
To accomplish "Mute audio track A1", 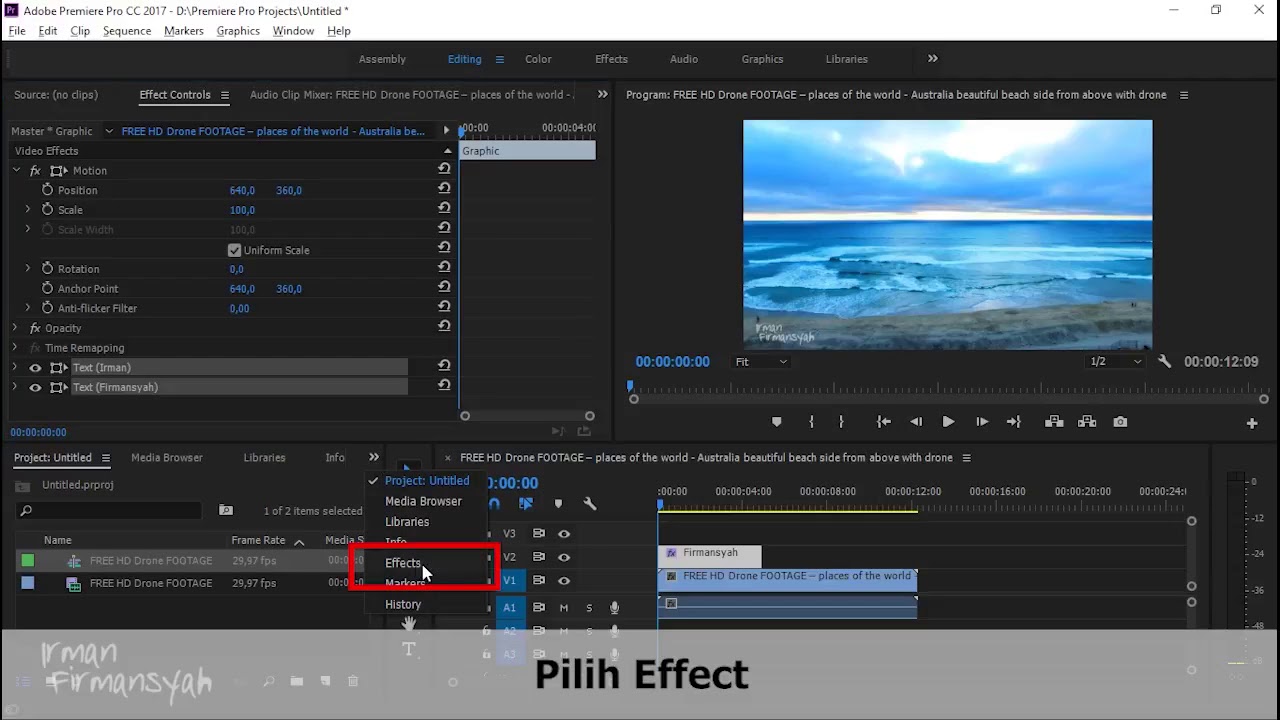I will click(x=564, y=608).
